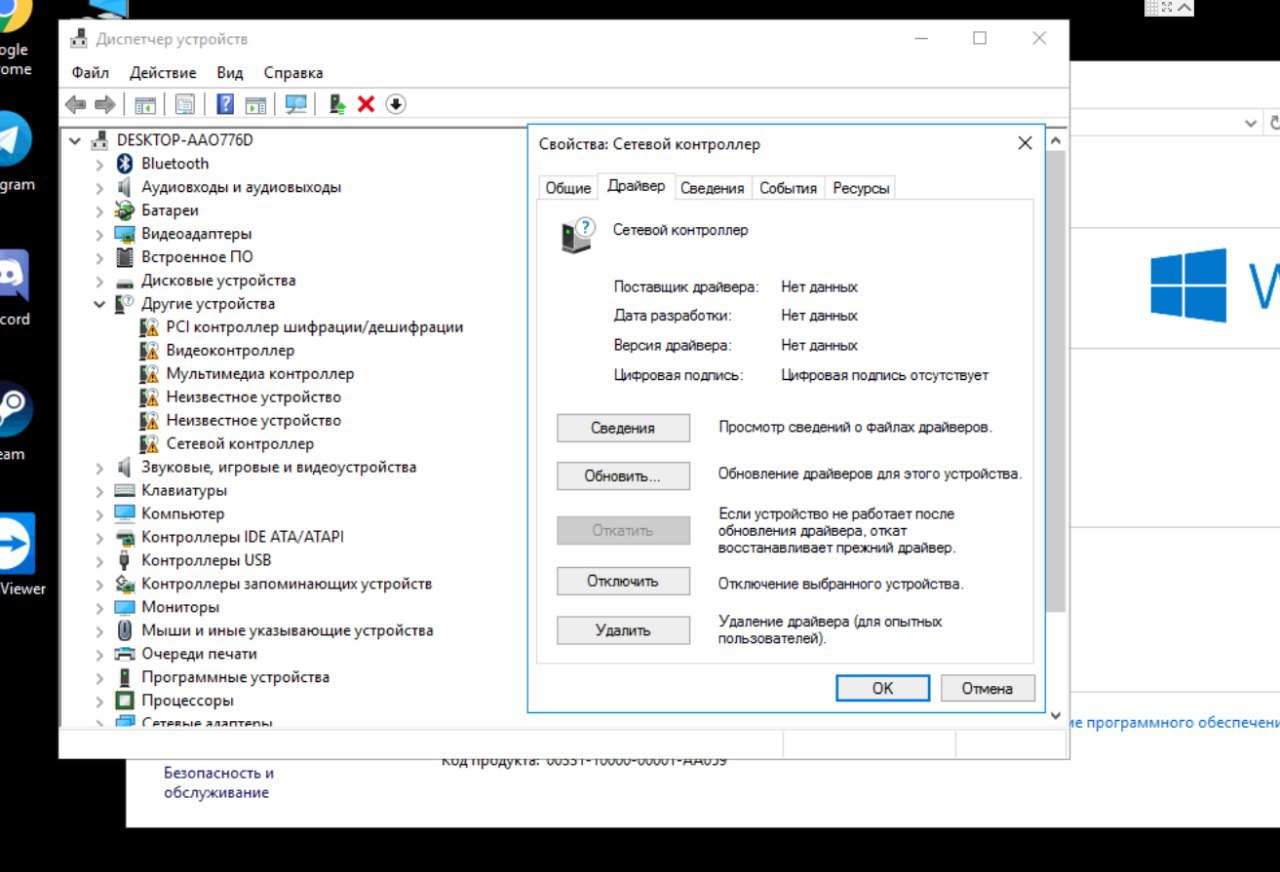Screen dimensions: 1280x872
Task: Switch to the Ресурсы tab
Action: coord(861,188)
